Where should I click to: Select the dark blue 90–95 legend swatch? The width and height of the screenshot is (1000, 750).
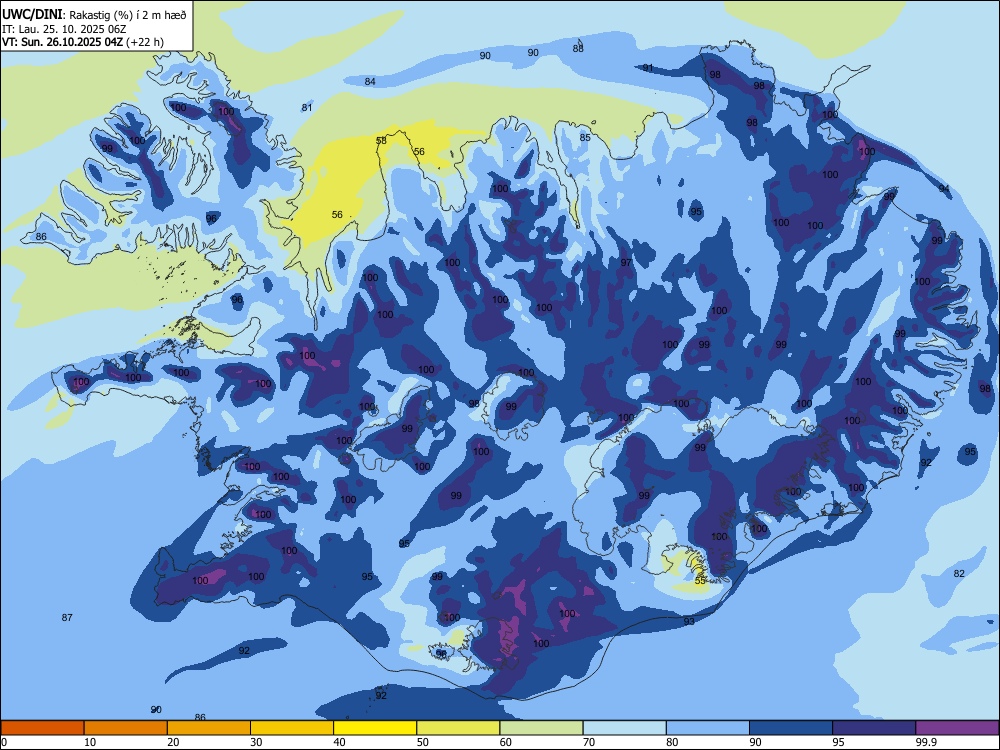pyautogui.click(x=791, y=728)
